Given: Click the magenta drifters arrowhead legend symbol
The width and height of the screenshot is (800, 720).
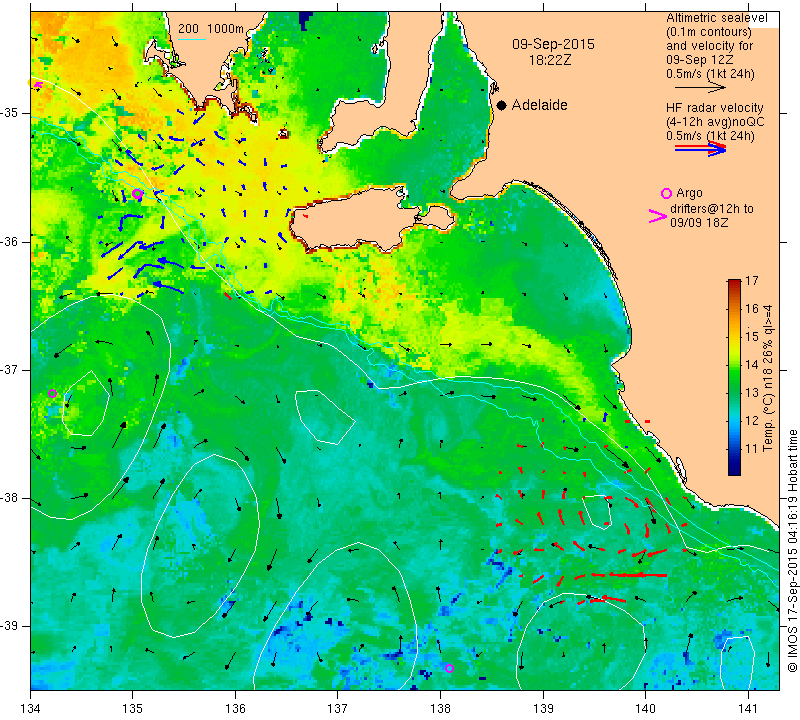Looking at the screenshot, I should click(x=657, y=216).
